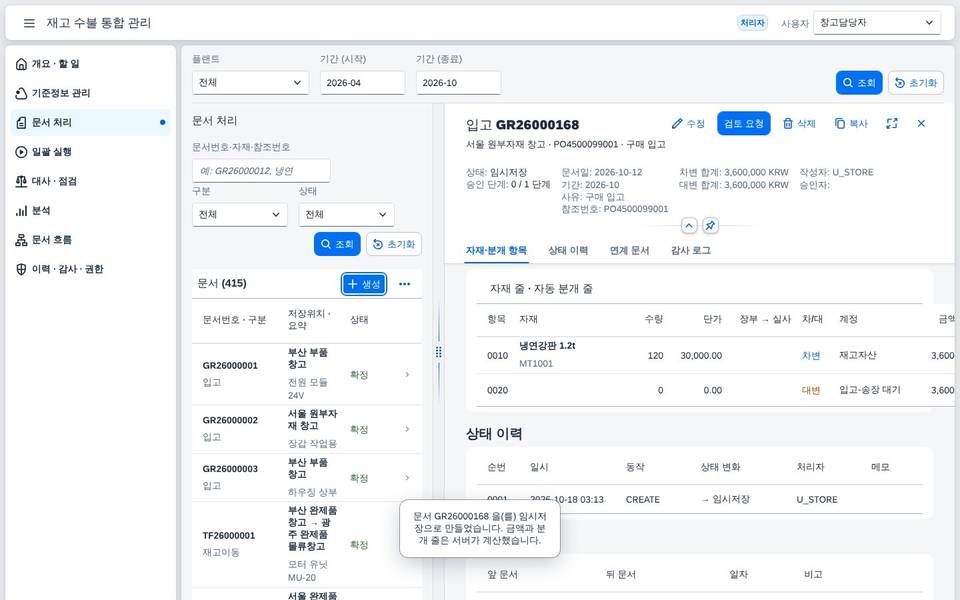Click the top filter bar 초기화 button
Image resolution: width=960 pixels, height=600 pixels.
pyautogui.click(x=916, y=83)
